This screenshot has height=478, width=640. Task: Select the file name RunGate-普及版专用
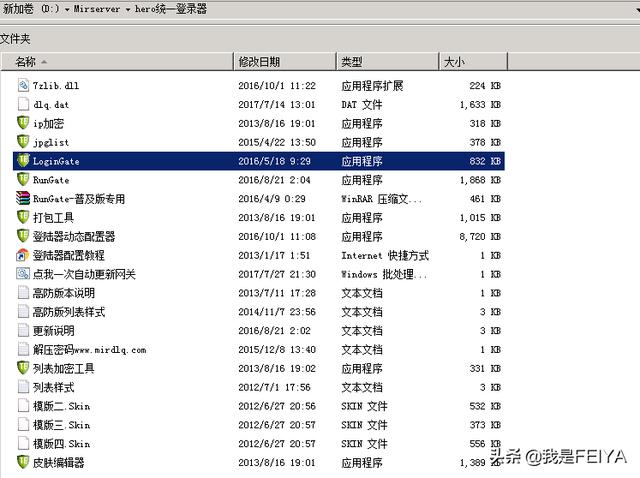(79, 199)
